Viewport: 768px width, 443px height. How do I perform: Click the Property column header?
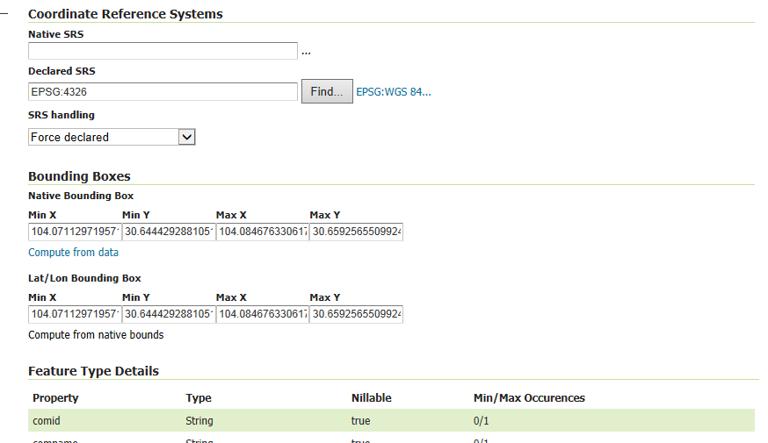click(55, 398)
